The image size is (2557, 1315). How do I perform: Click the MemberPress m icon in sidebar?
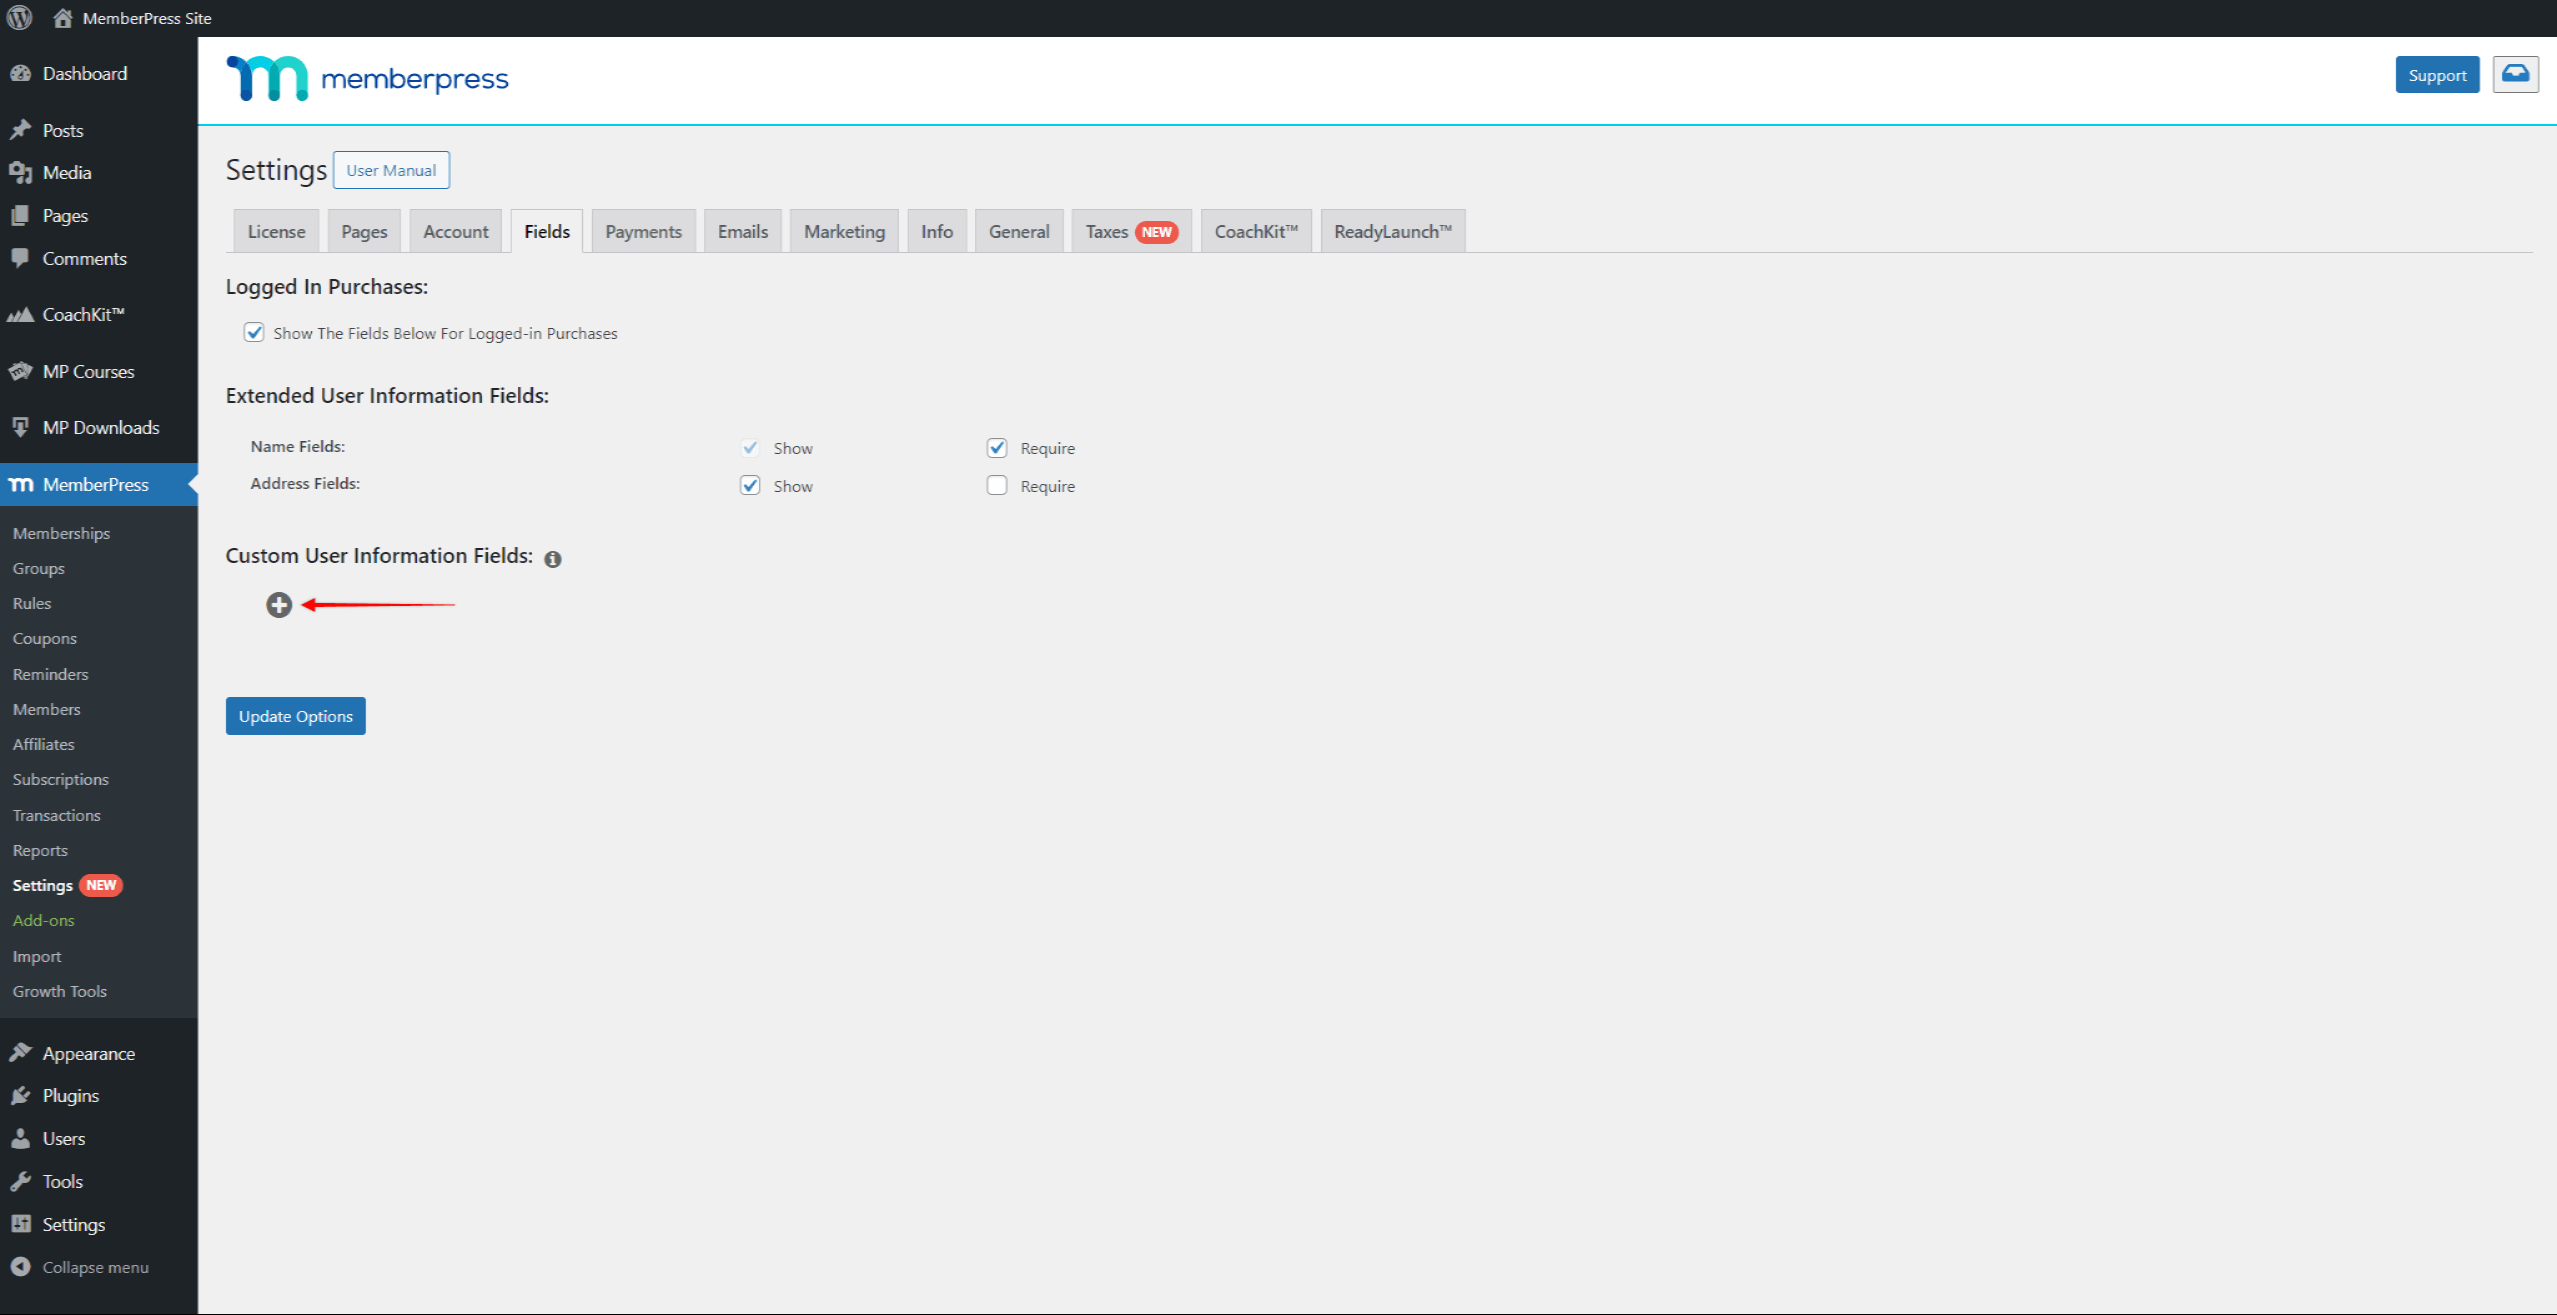[21, 484]
